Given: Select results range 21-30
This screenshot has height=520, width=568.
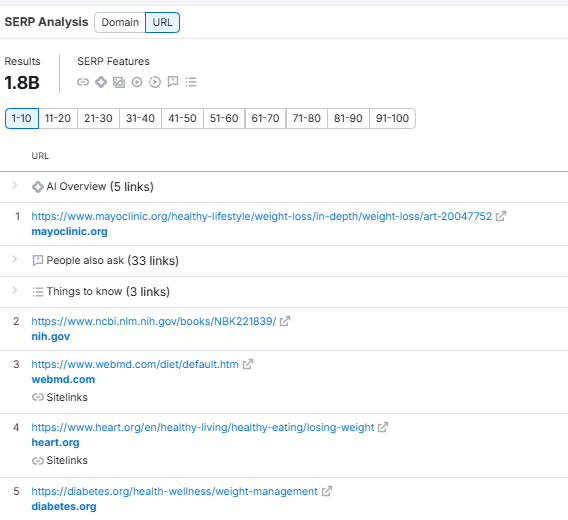Looking at the screenshot, I should pyautogui.click(x=99, y=118).
